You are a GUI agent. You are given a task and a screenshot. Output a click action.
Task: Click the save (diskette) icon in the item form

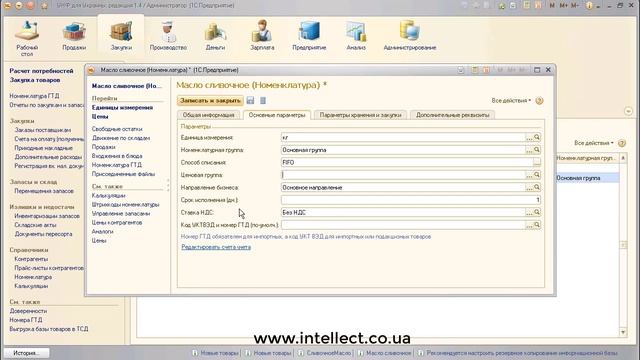click(250, 100)
